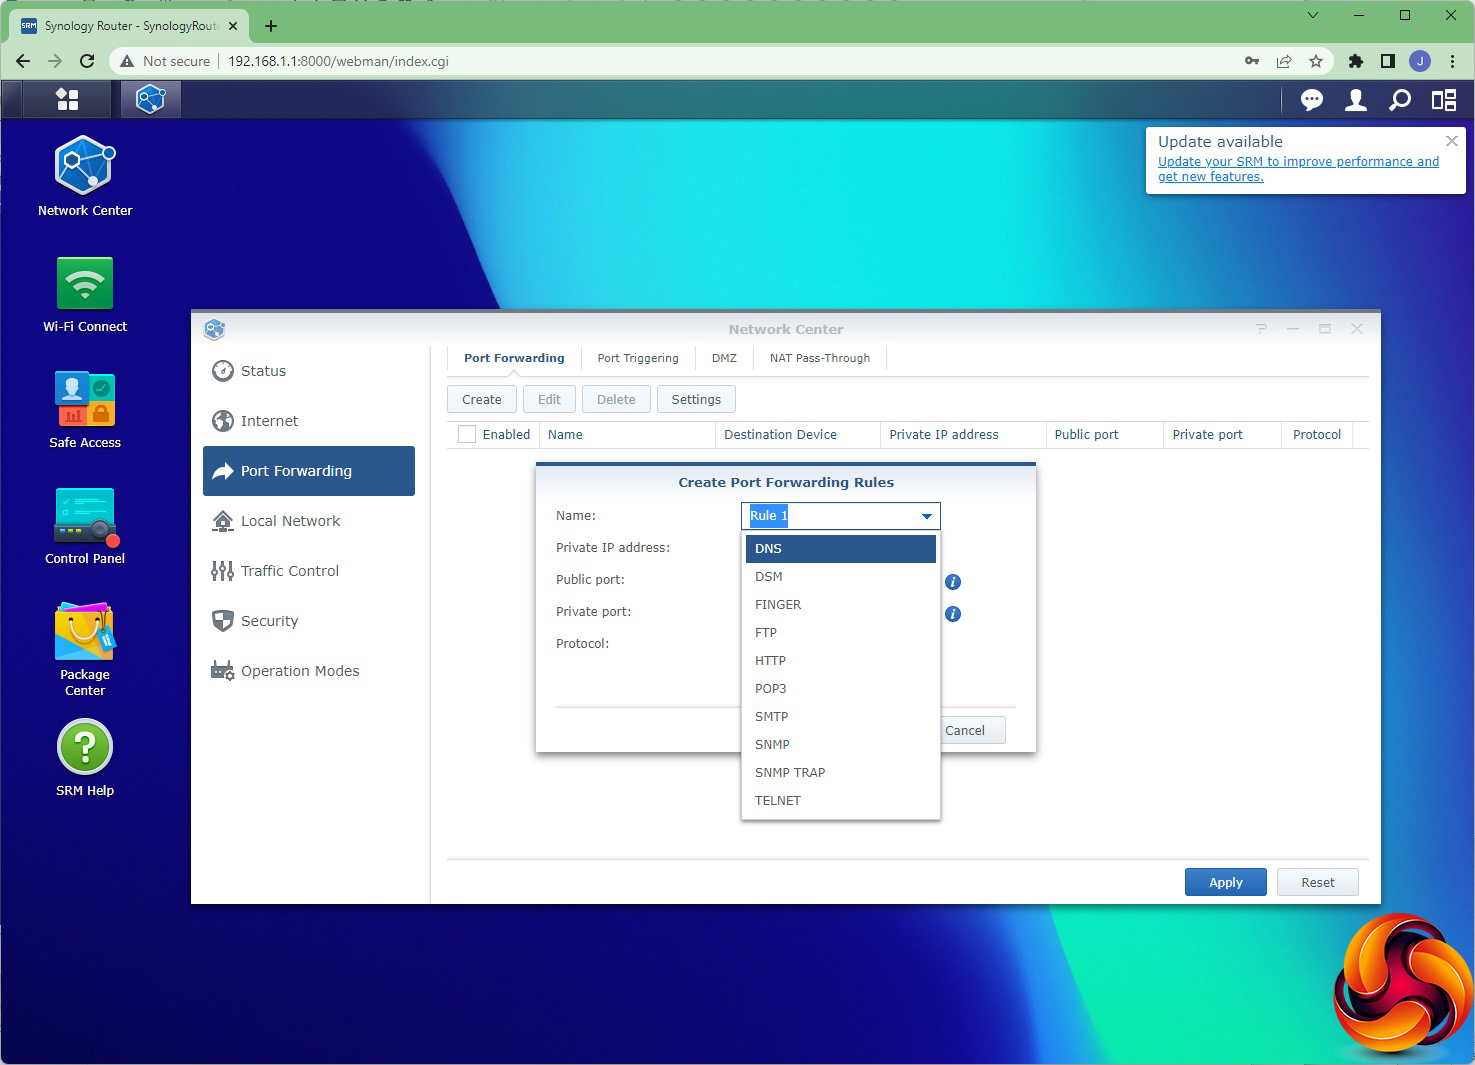Toggle the Chrome side panel icon

coord(1387,61)
